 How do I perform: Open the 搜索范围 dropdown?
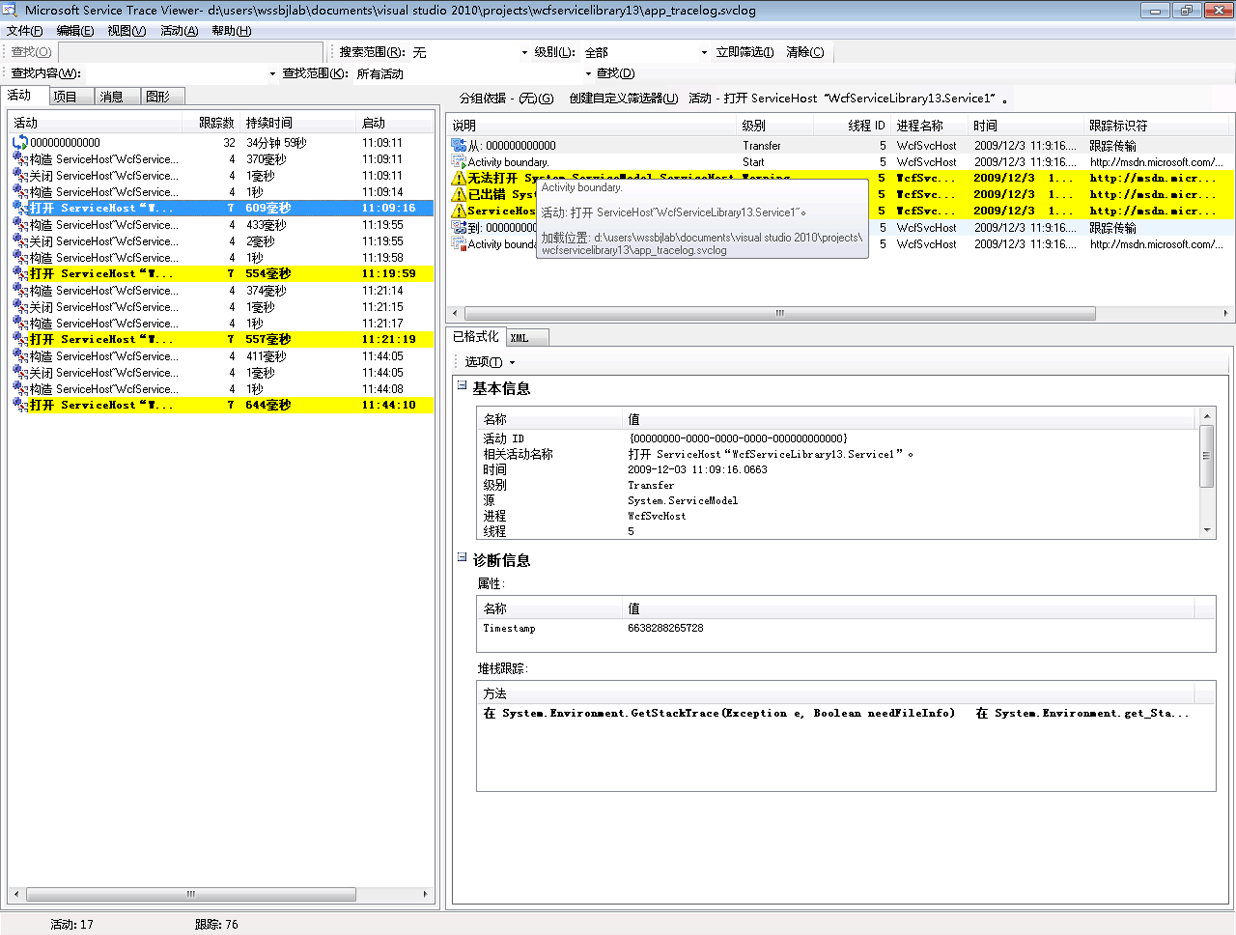click(x=525, y=53)
